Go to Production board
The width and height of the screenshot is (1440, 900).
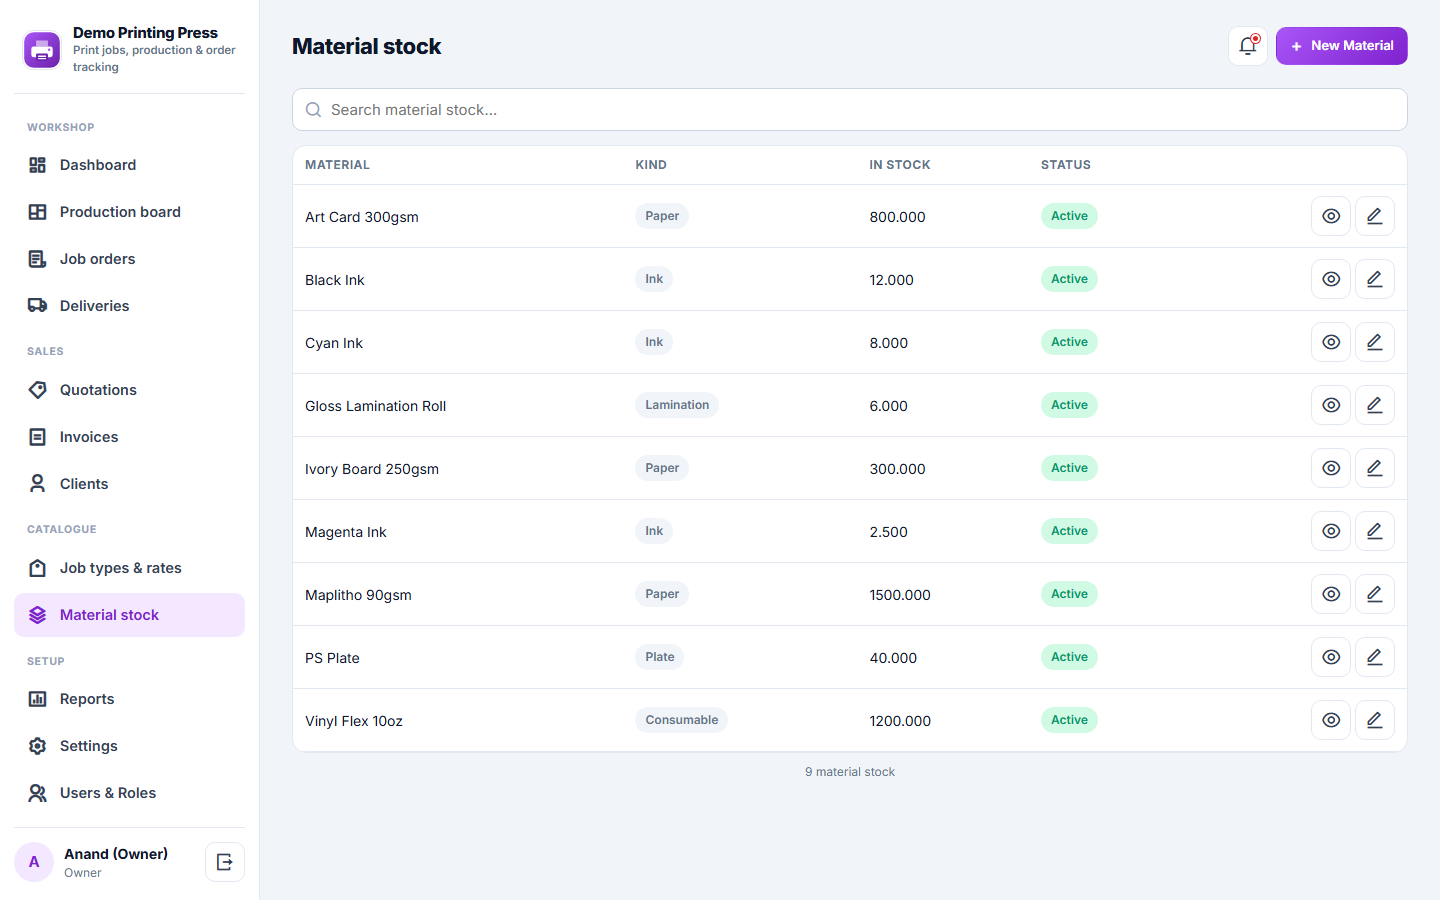(x=129, y=212)
